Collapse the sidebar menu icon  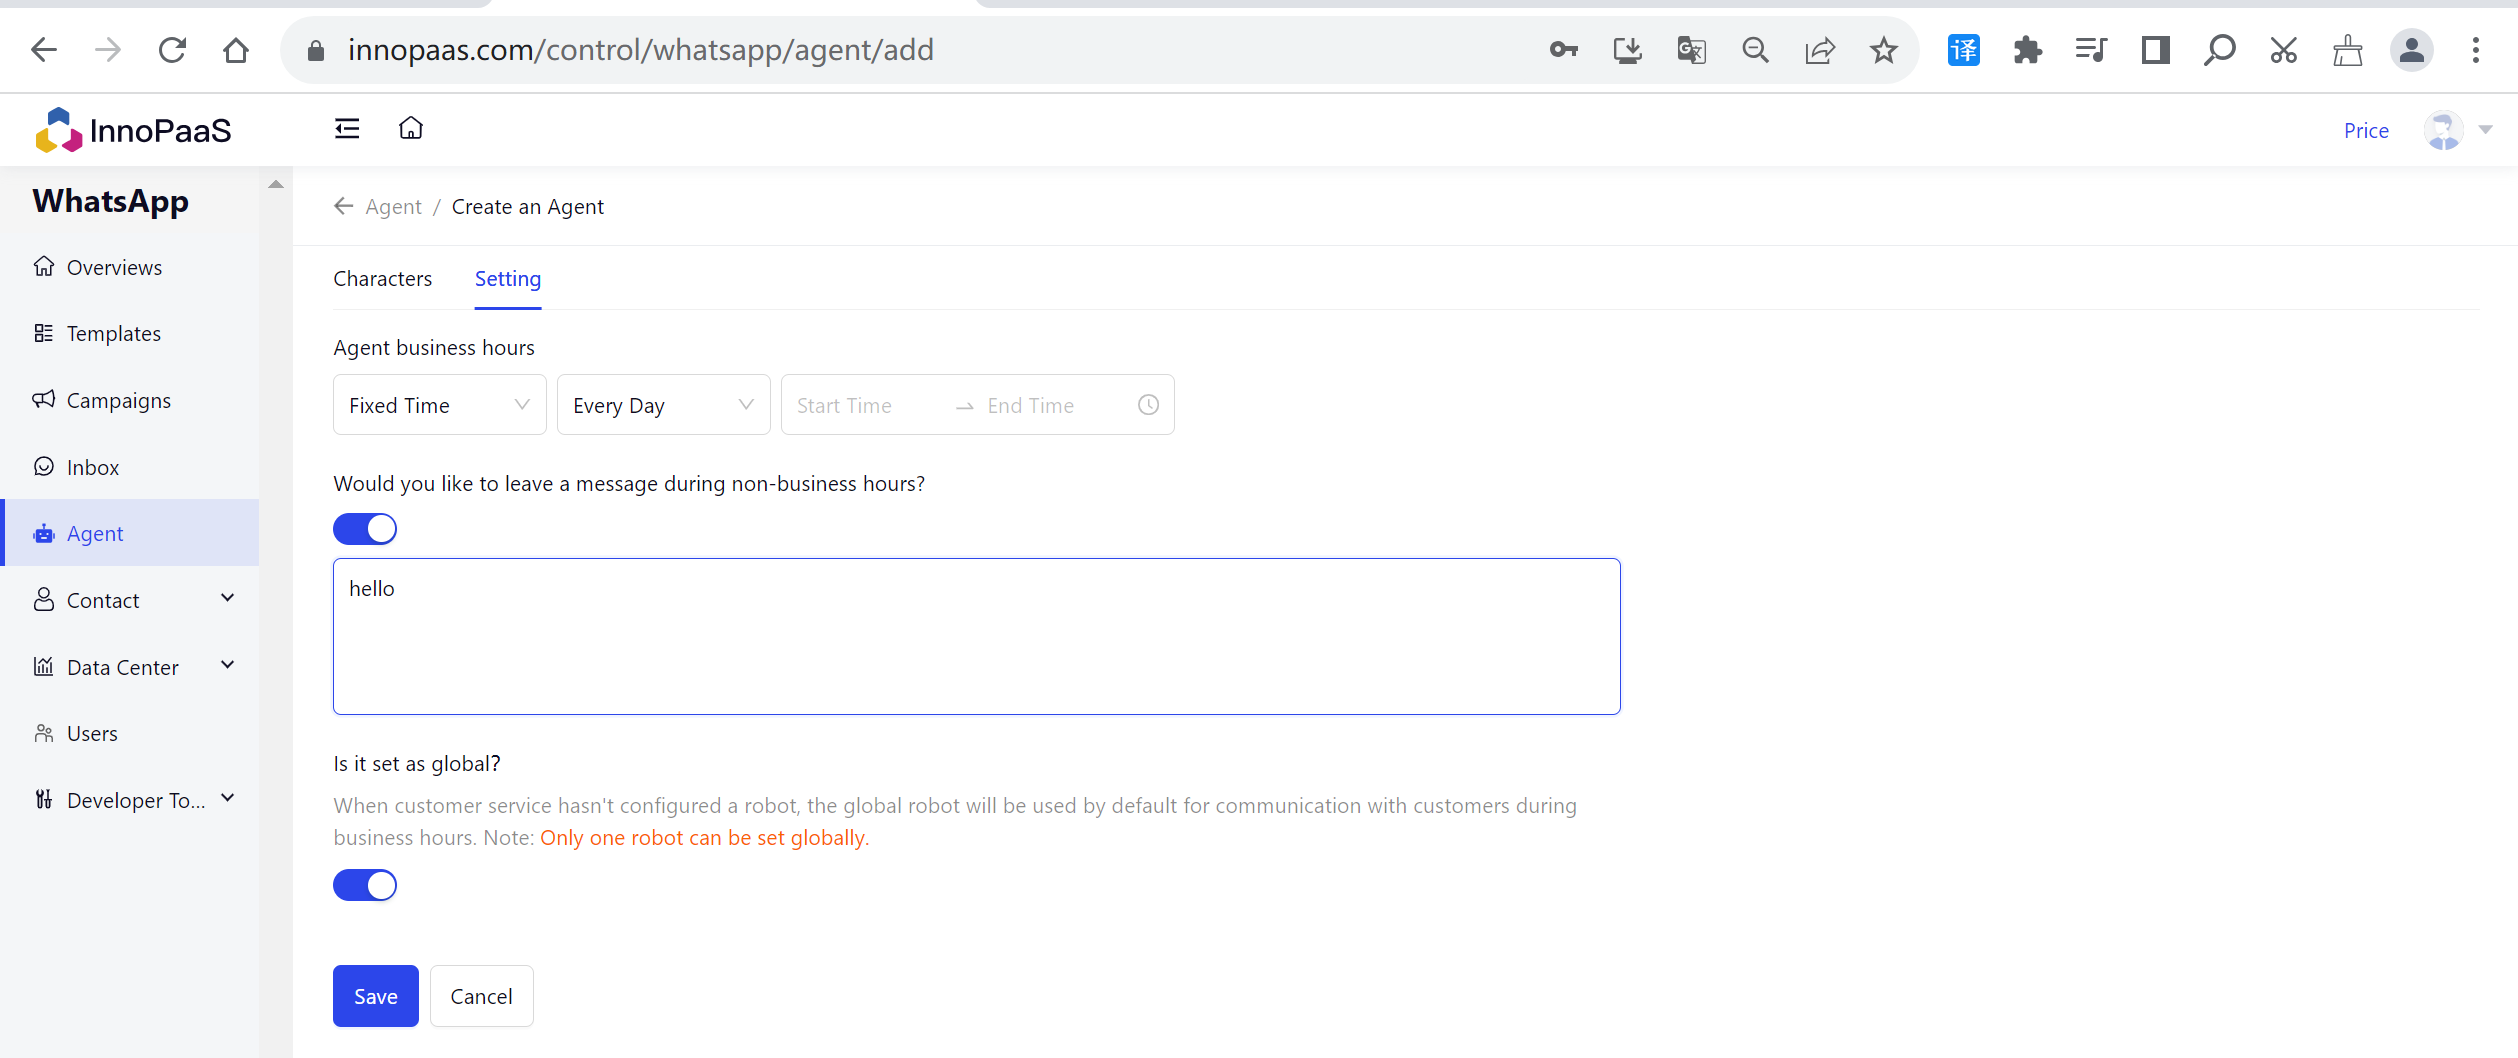coord(347,129)
